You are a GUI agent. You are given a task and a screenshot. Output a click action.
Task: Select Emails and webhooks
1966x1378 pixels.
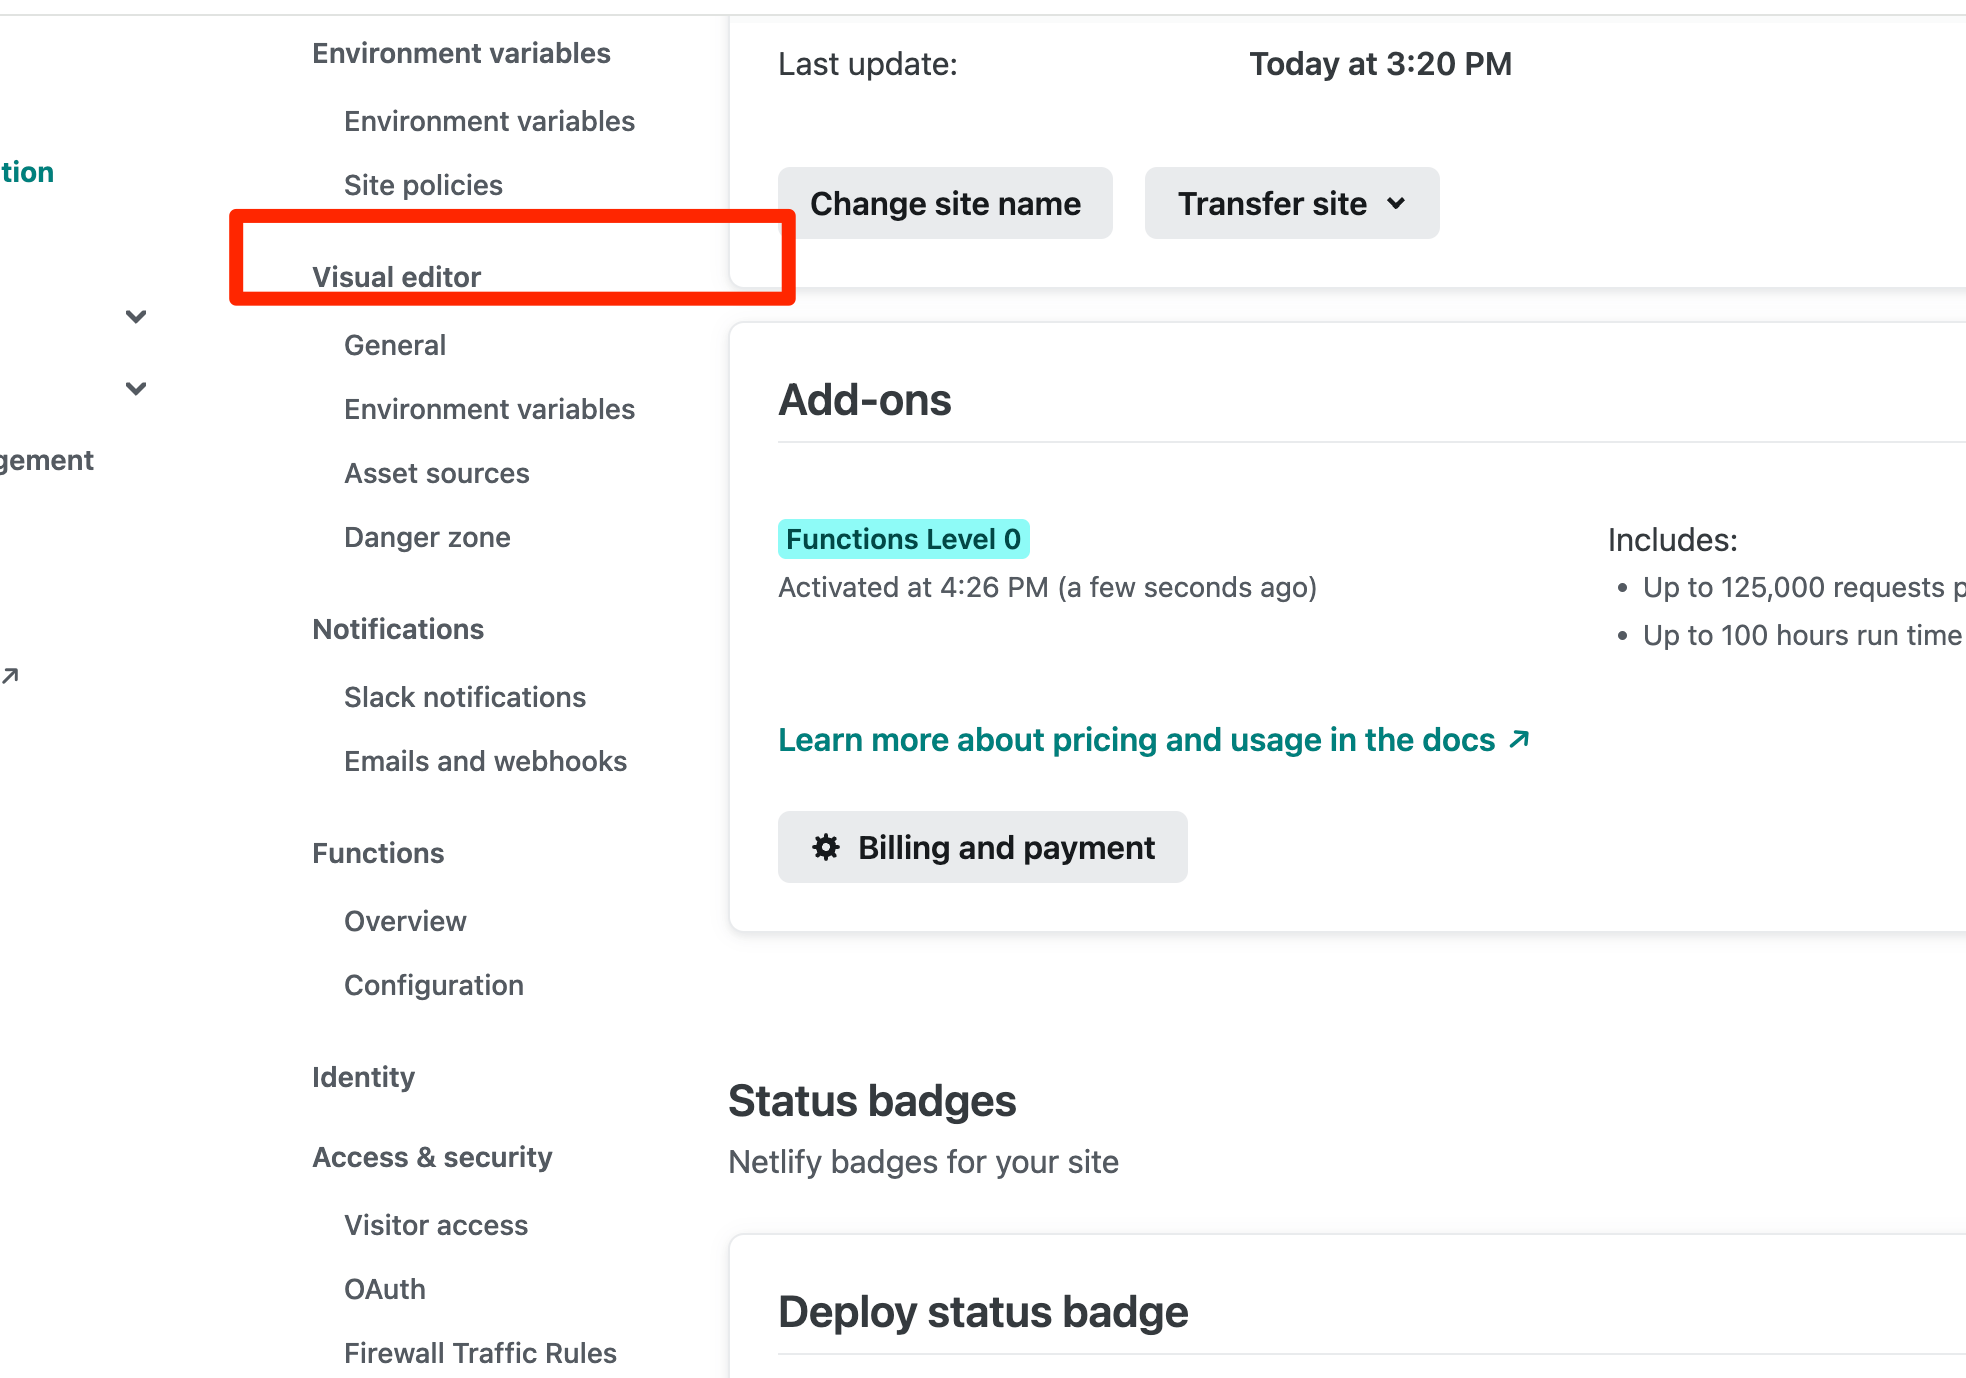(x=485, y=761)
